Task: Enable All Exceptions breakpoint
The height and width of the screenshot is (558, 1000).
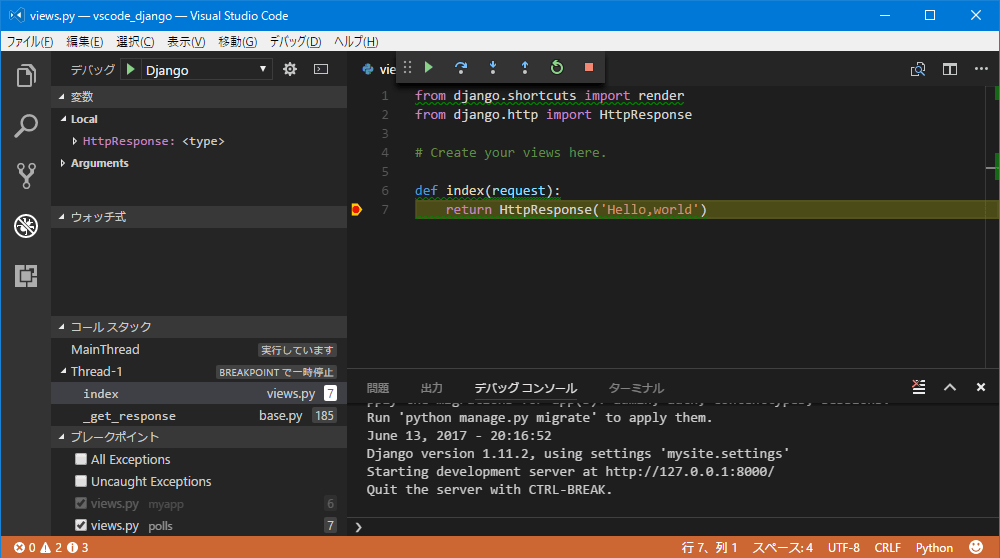Action: [x=80, y=459]
